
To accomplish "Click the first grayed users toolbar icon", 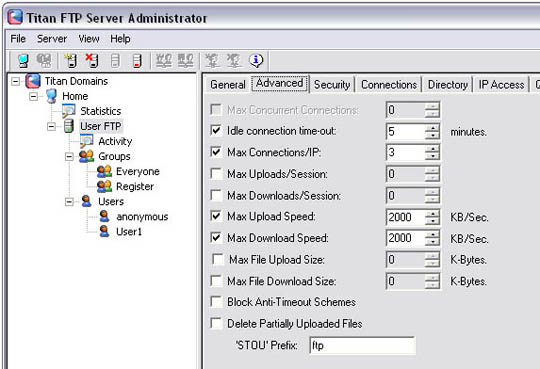I will click(164, 61).
